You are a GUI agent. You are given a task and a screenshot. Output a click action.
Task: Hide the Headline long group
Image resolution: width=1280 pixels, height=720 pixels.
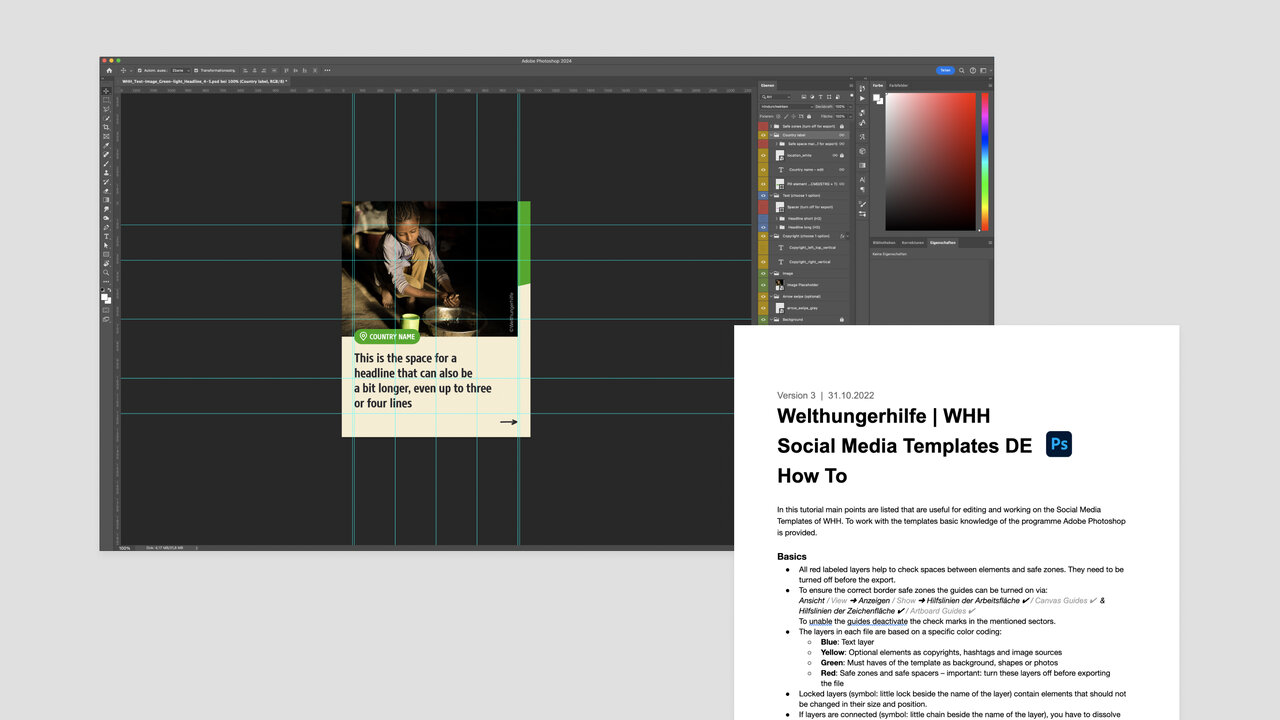(763, 227)
